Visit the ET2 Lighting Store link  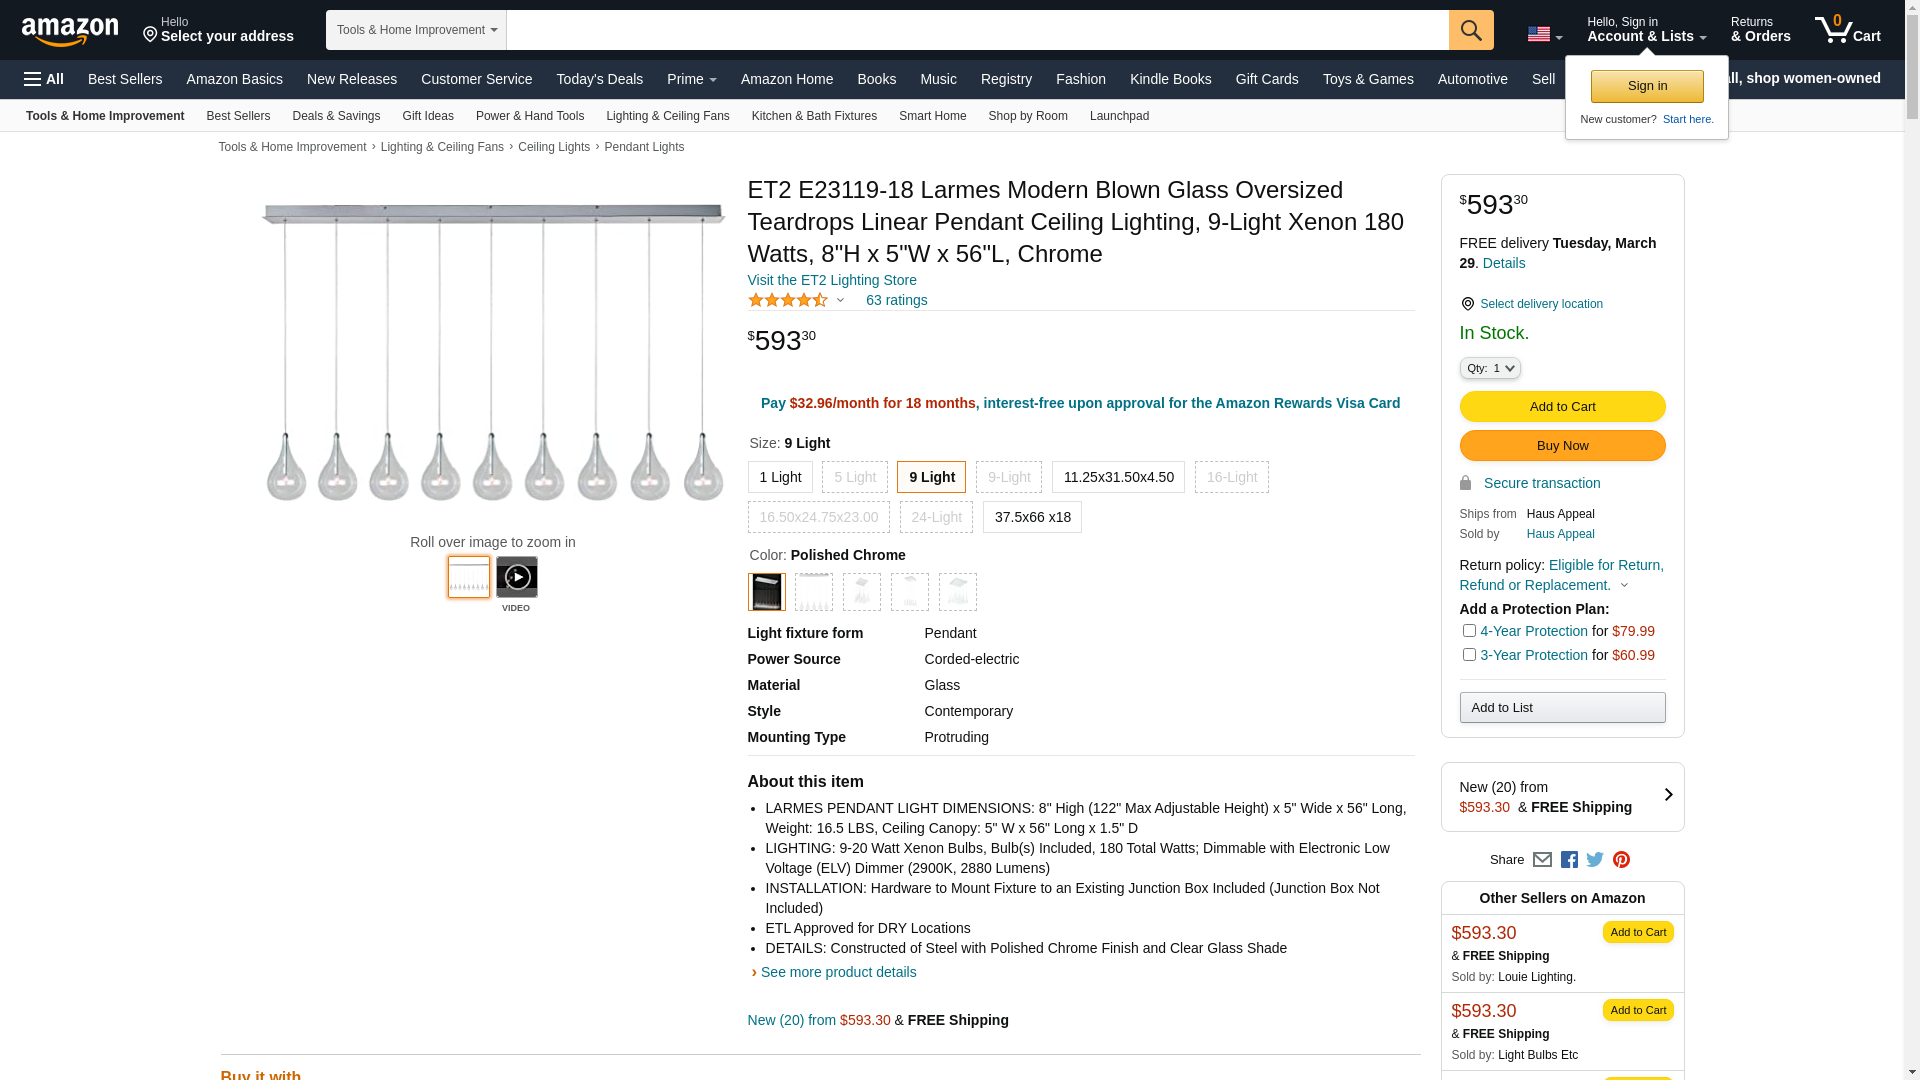pyautogui.click(x=832, y=280)
